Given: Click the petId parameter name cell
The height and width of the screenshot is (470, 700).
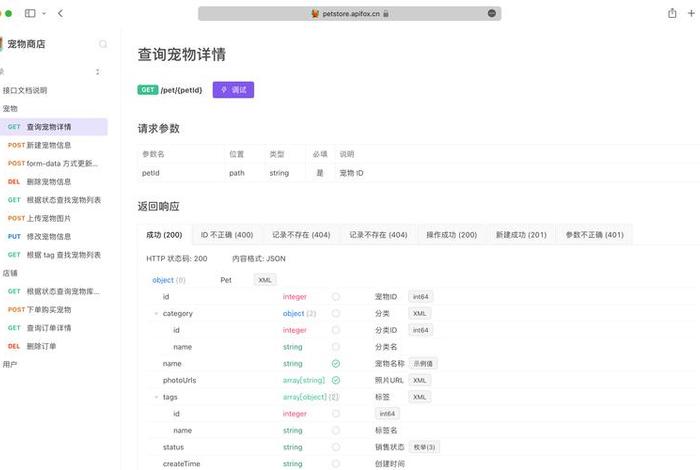Looking at the screenshot, I should point(151,173).
